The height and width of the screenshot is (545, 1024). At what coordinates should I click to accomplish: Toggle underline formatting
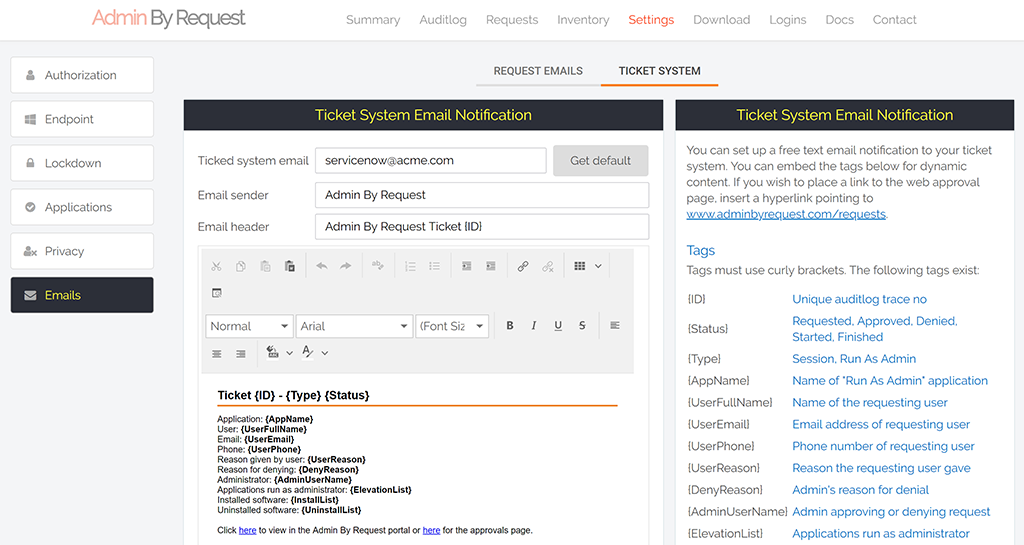tap(558, 326)
